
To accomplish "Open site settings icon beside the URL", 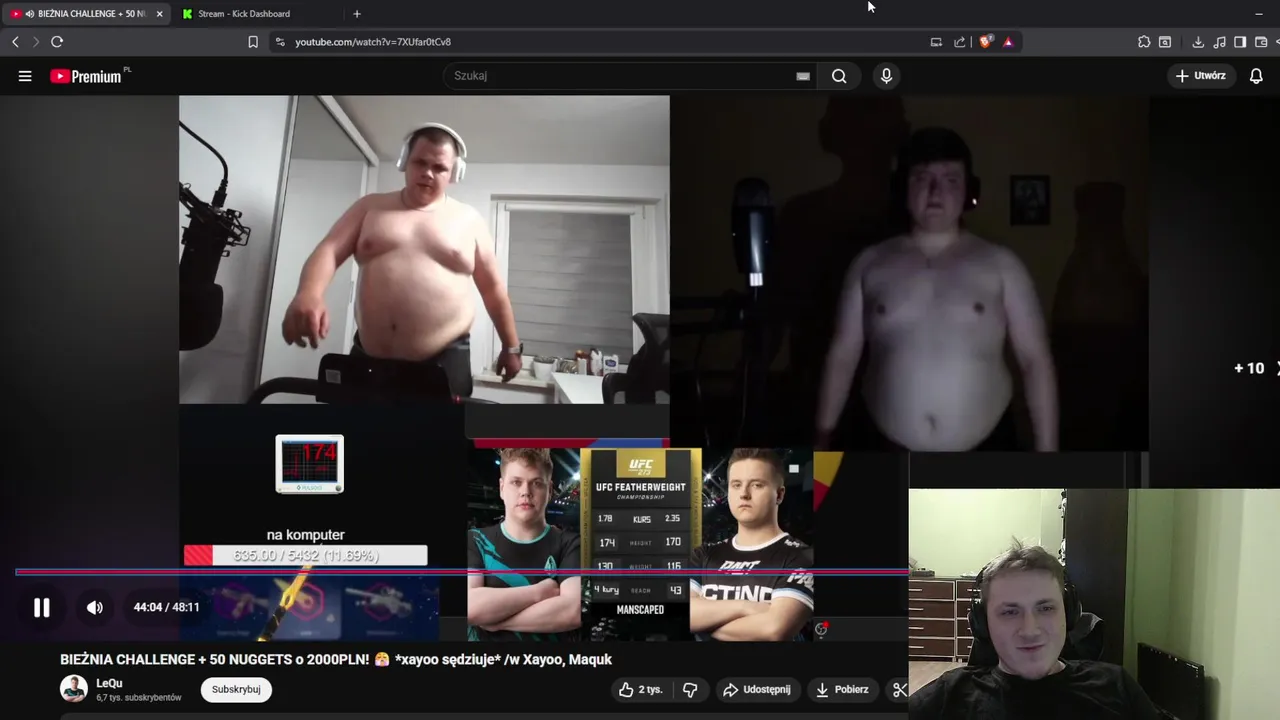I will click(280, 42).
